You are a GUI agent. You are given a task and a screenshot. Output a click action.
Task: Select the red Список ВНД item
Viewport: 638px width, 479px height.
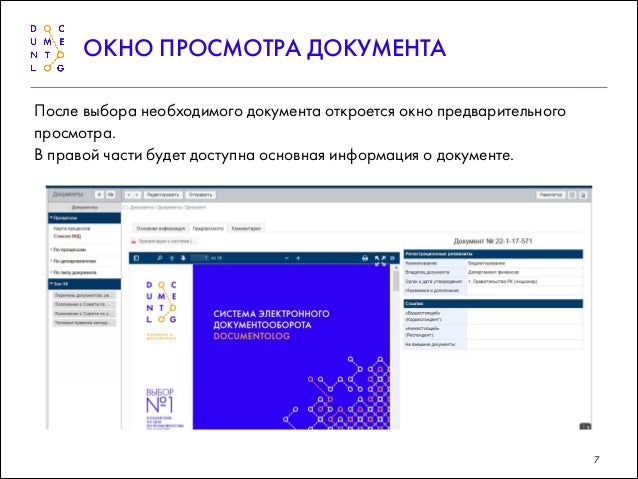pos(67,236)
